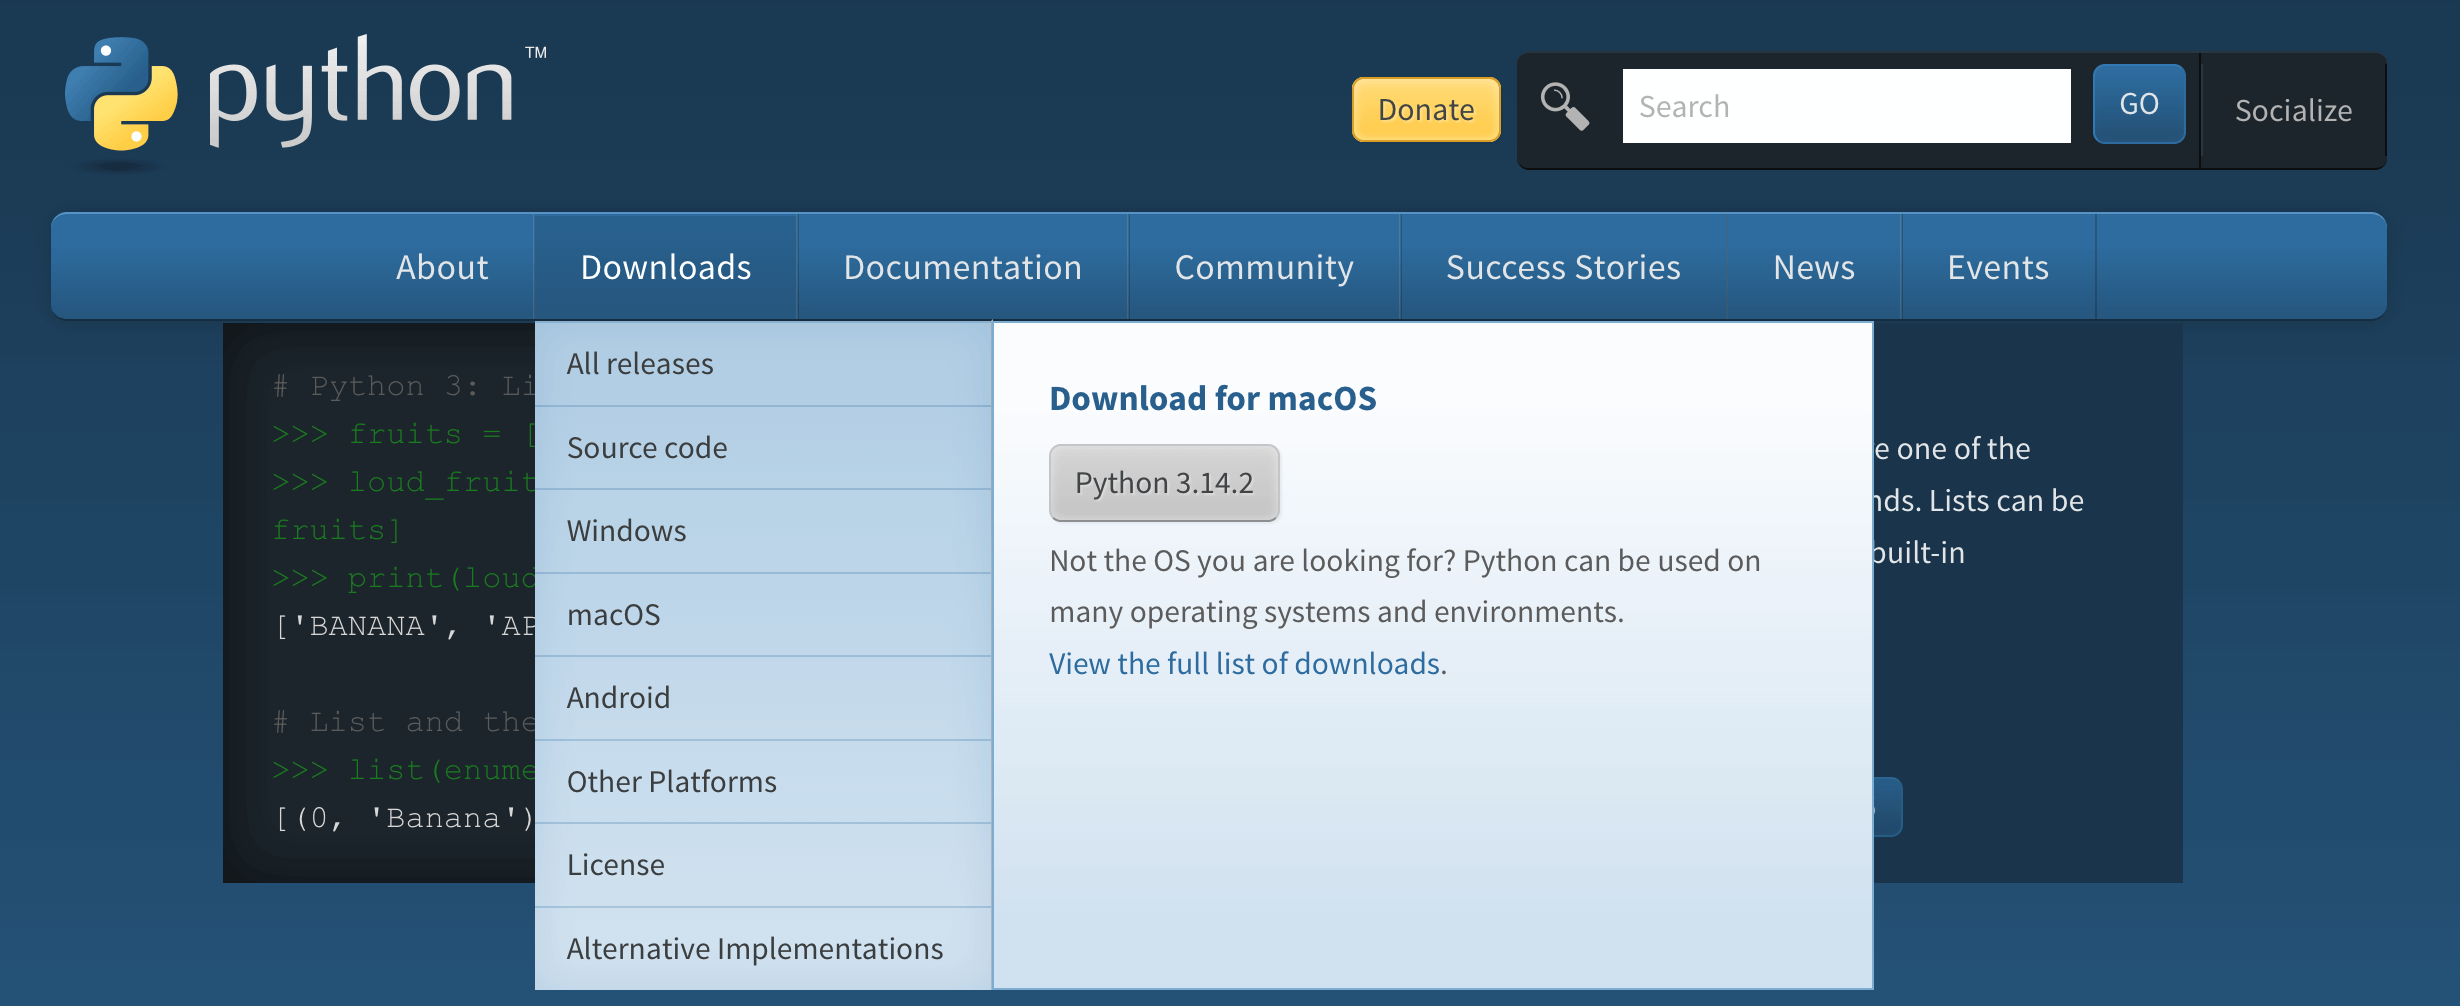Download Python 3.14.2 for macOS

tap(1163, 483)
